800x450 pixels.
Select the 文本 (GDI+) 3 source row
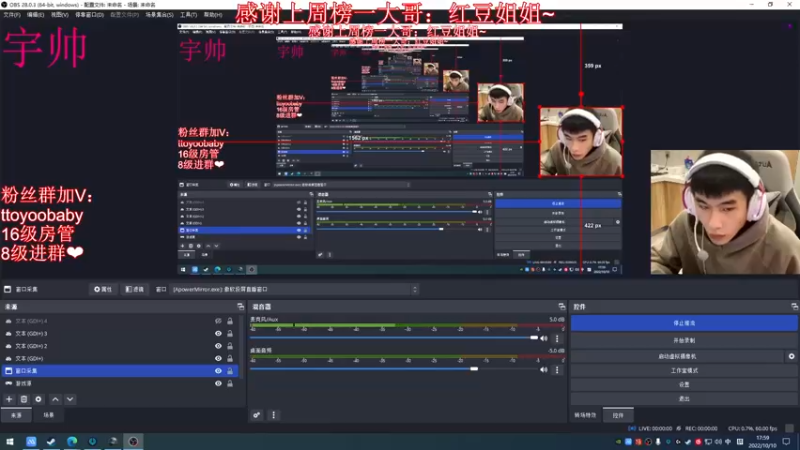[120, 333]
